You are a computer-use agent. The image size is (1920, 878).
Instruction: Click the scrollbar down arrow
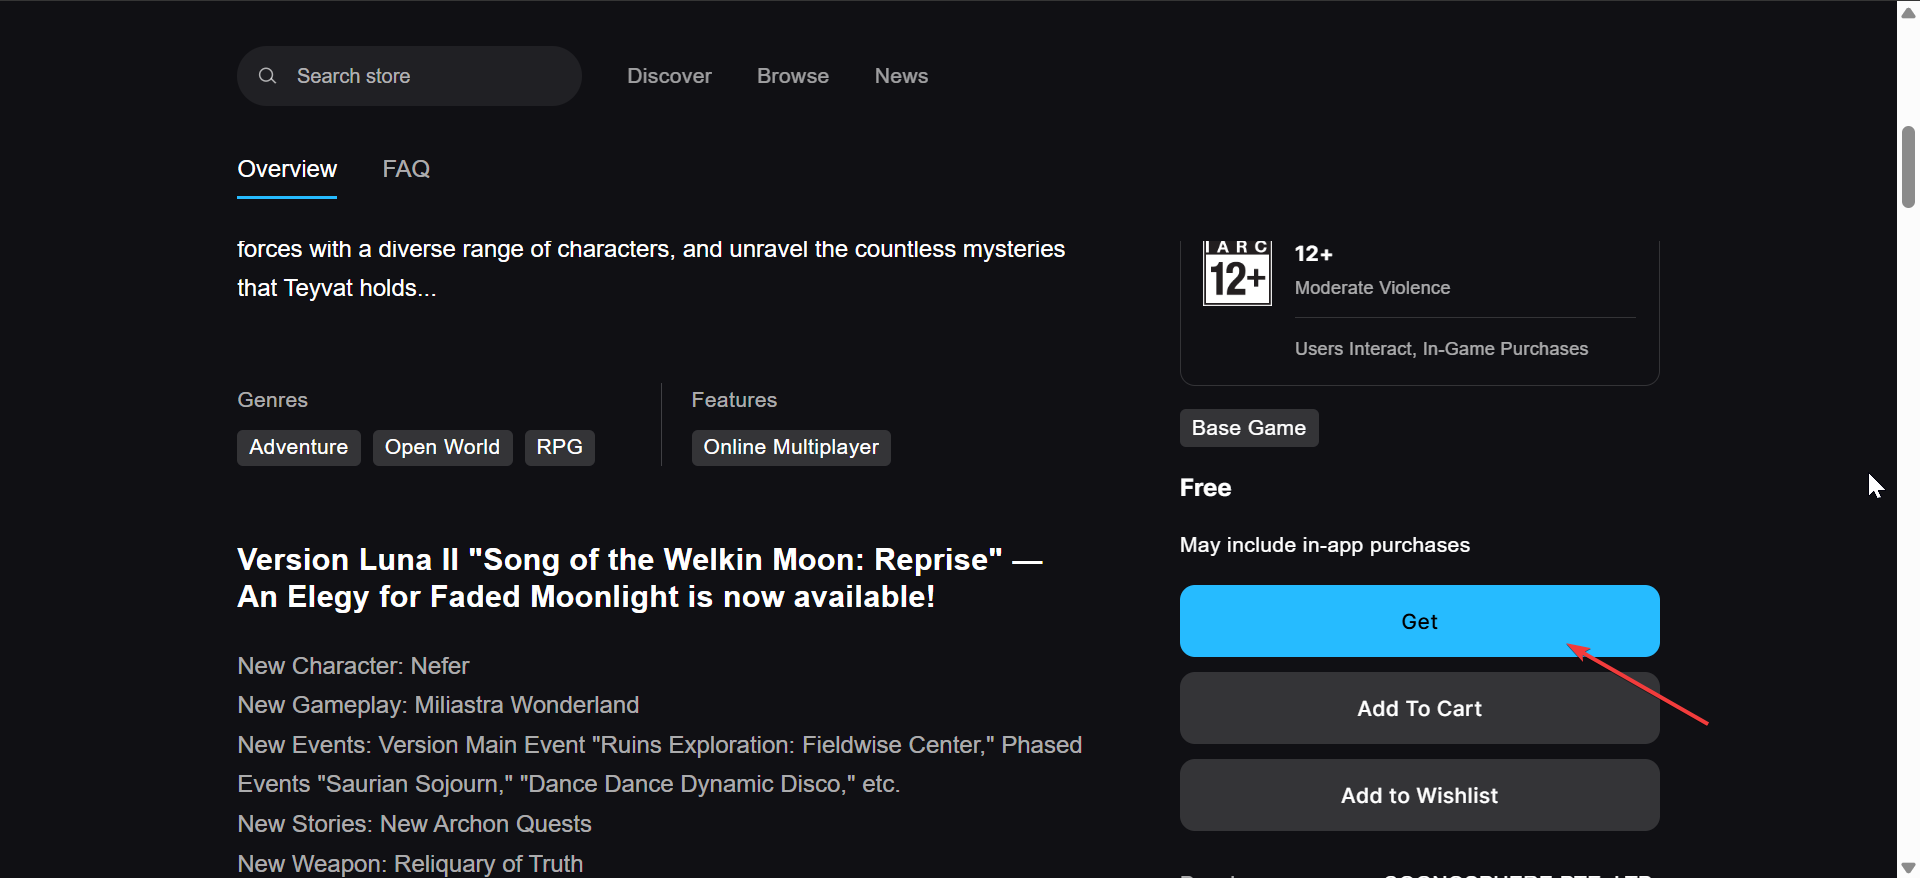1908,867
